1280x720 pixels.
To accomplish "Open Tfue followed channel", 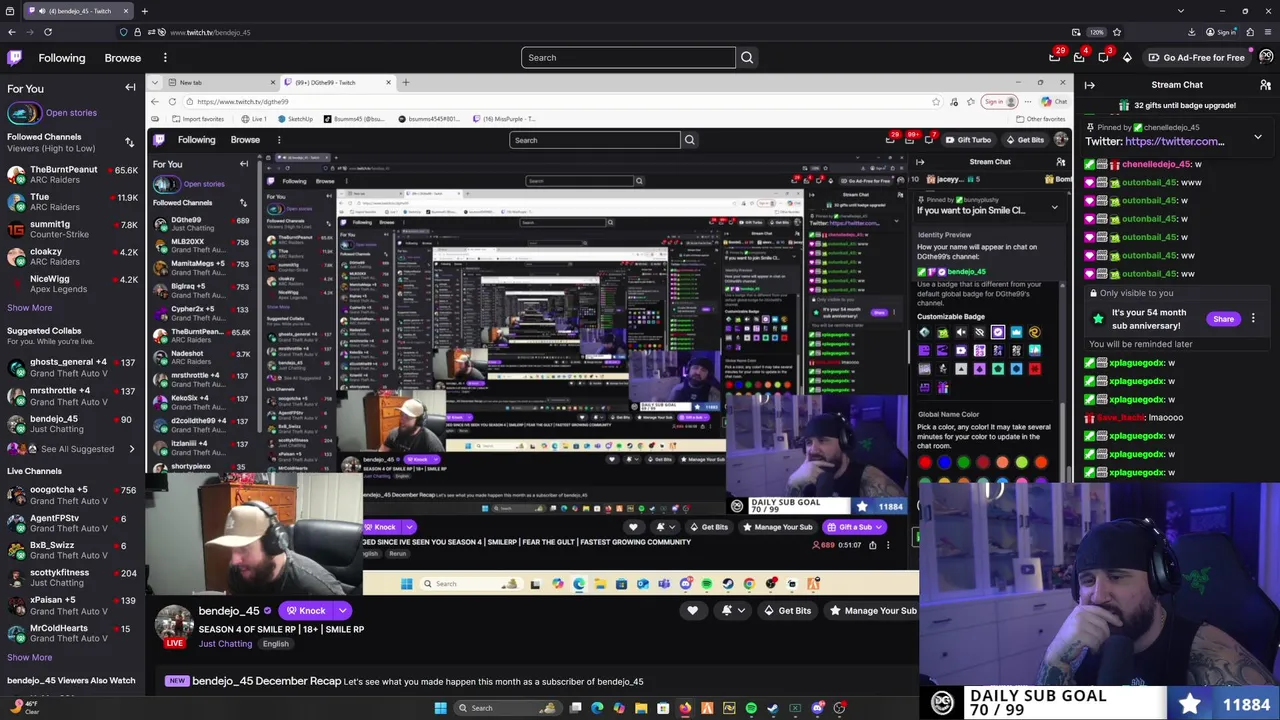I will point(72,202).
